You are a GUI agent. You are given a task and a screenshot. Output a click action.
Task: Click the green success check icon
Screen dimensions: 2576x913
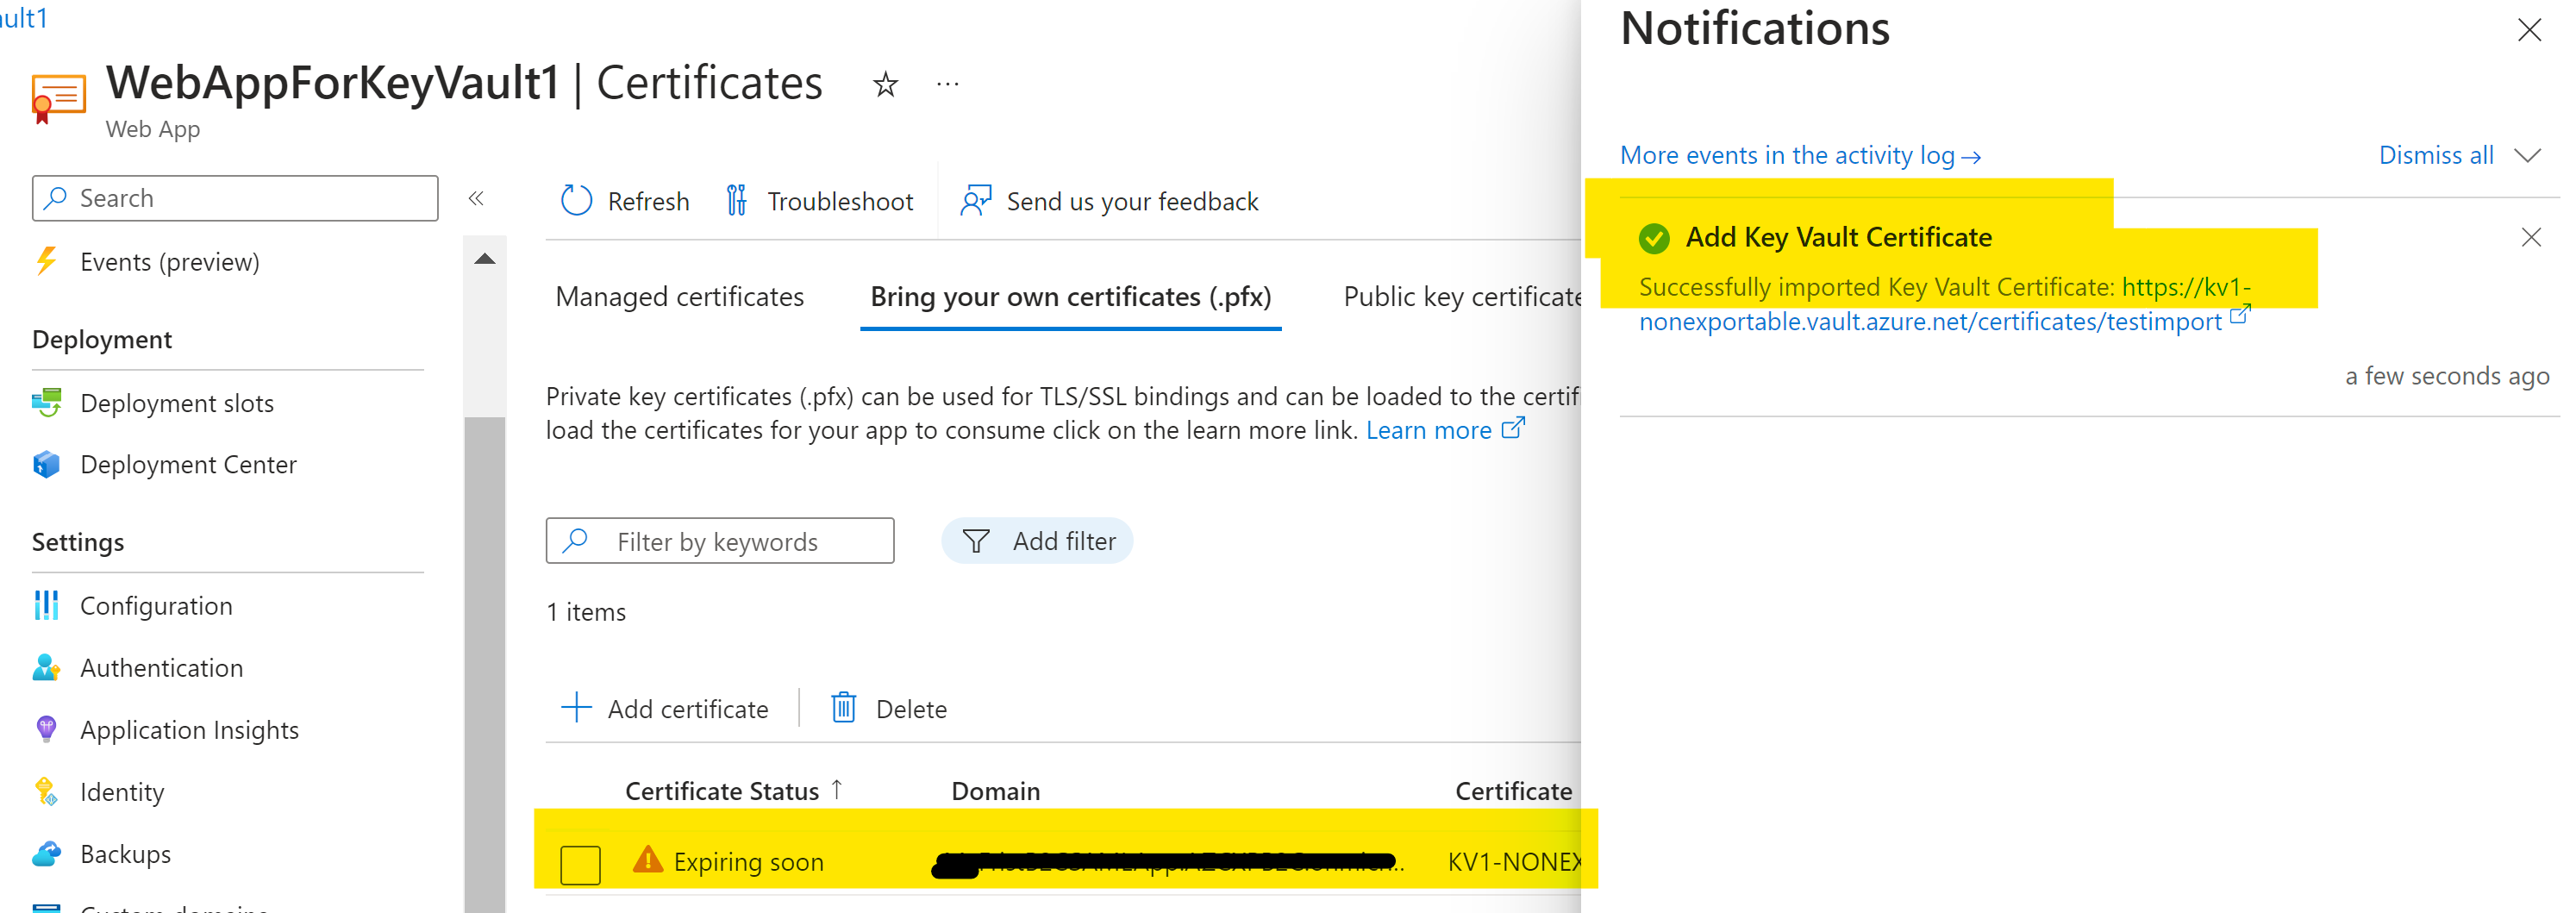(1654, 238)
